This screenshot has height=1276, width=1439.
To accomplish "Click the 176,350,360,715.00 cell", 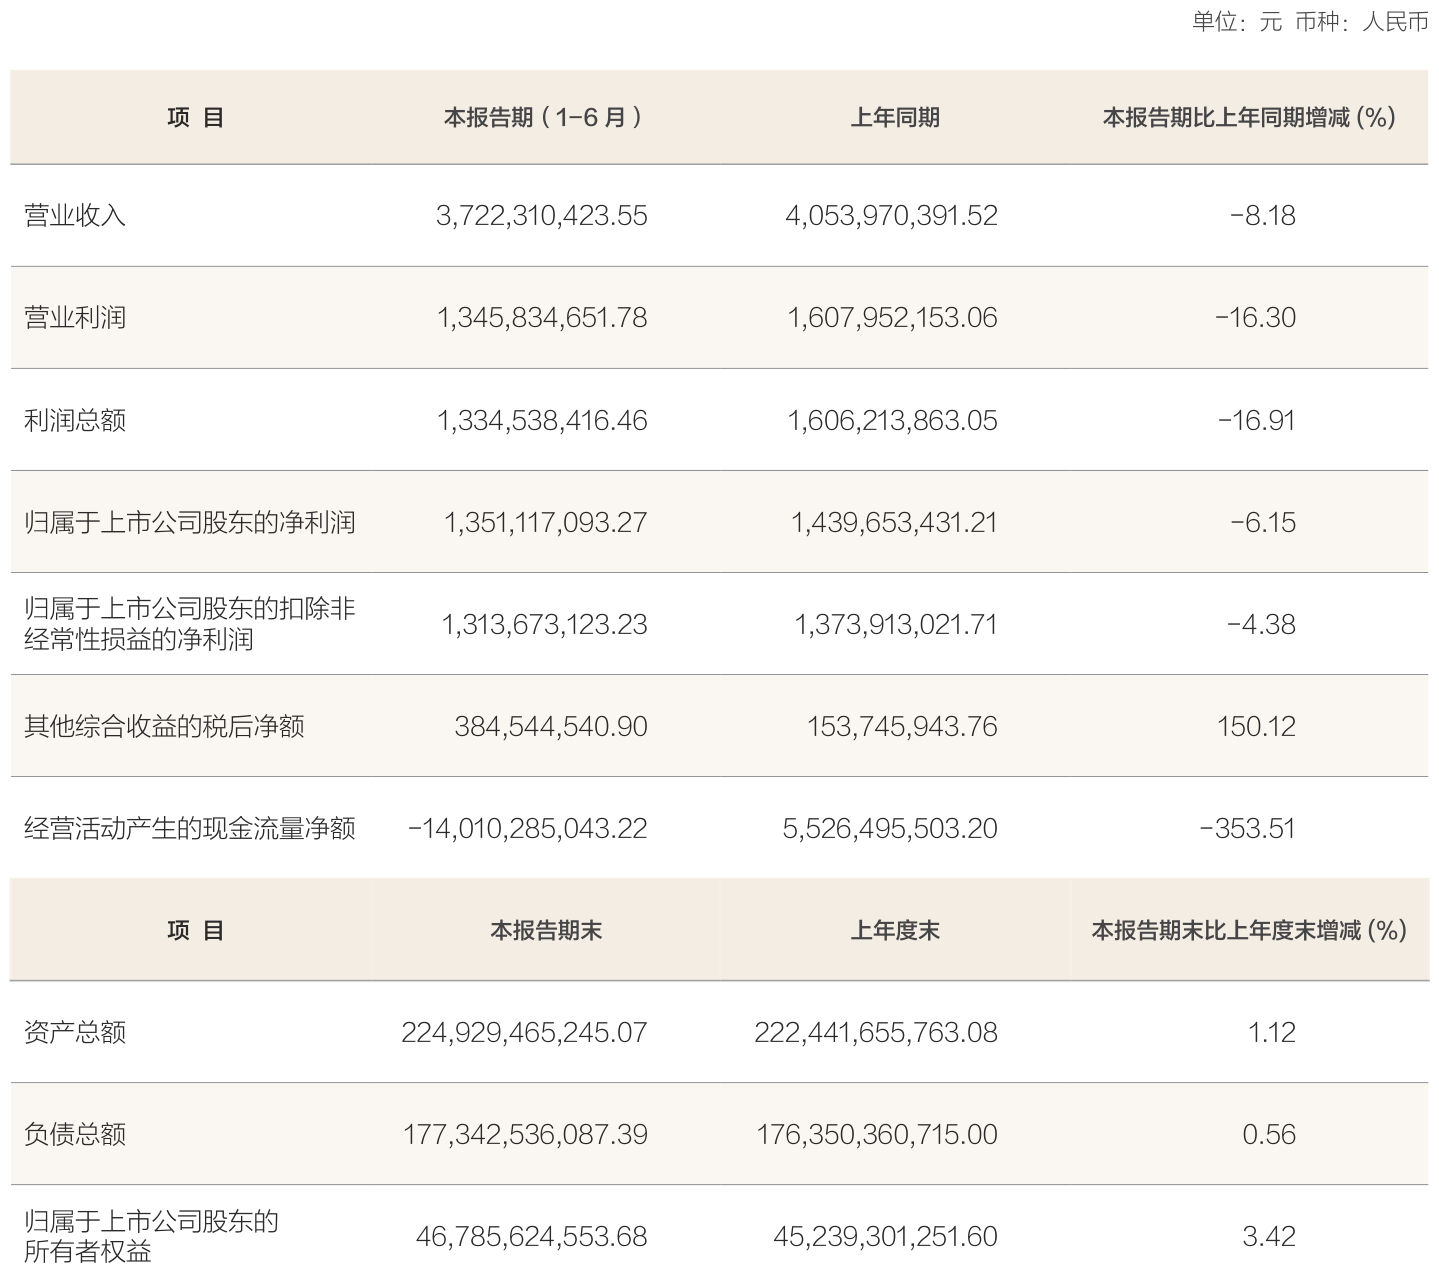I will [x=876, y=1134].
